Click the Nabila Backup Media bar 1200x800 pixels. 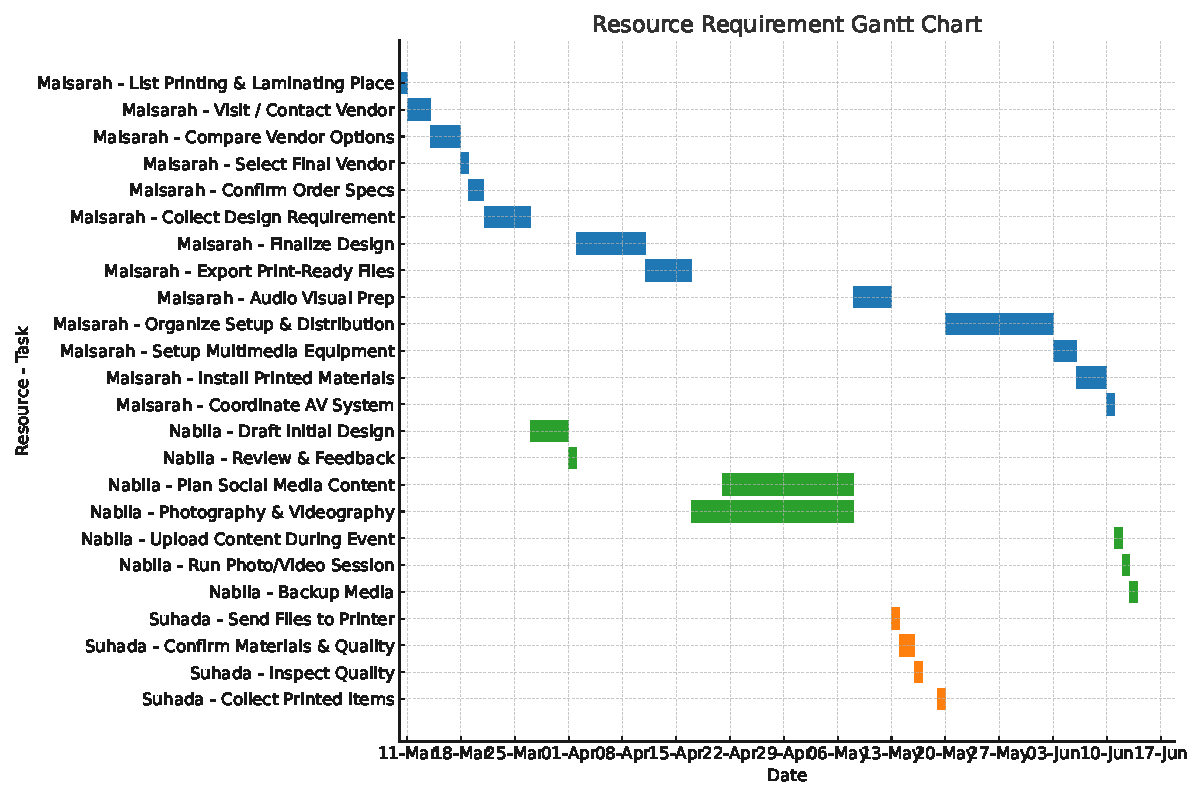tap(1133, 592)
